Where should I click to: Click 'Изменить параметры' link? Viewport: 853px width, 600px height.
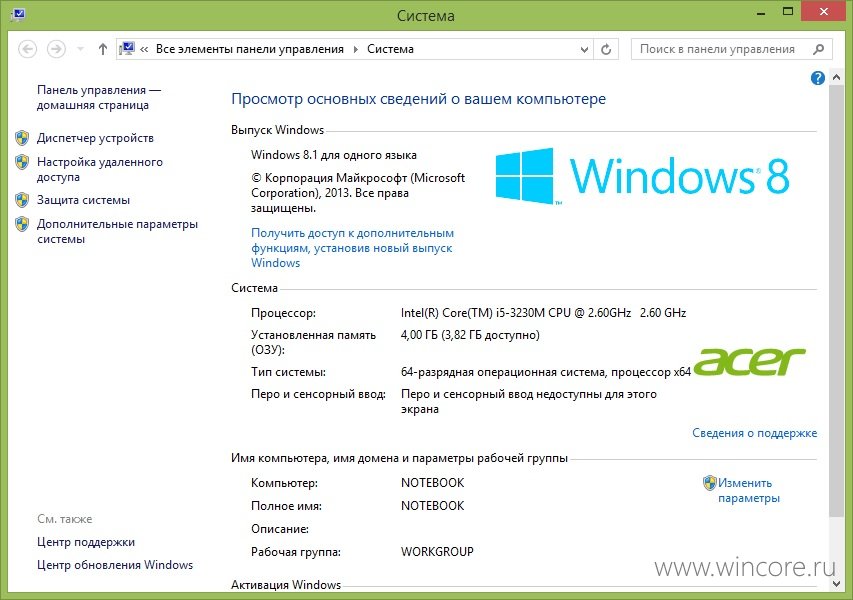pos(749,491)
